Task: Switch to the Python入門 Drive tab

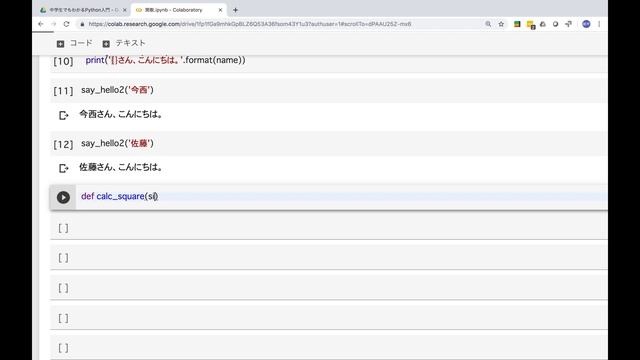Action: [83, 10]
